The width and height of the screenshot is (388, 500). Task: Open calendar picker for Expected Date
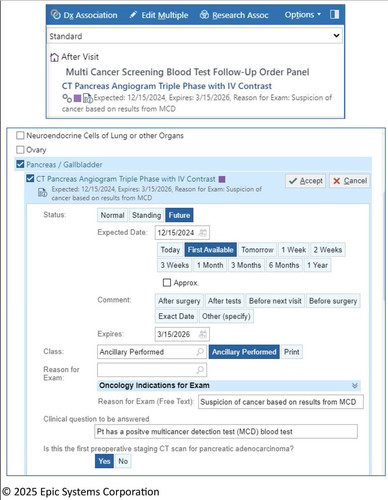203,233
